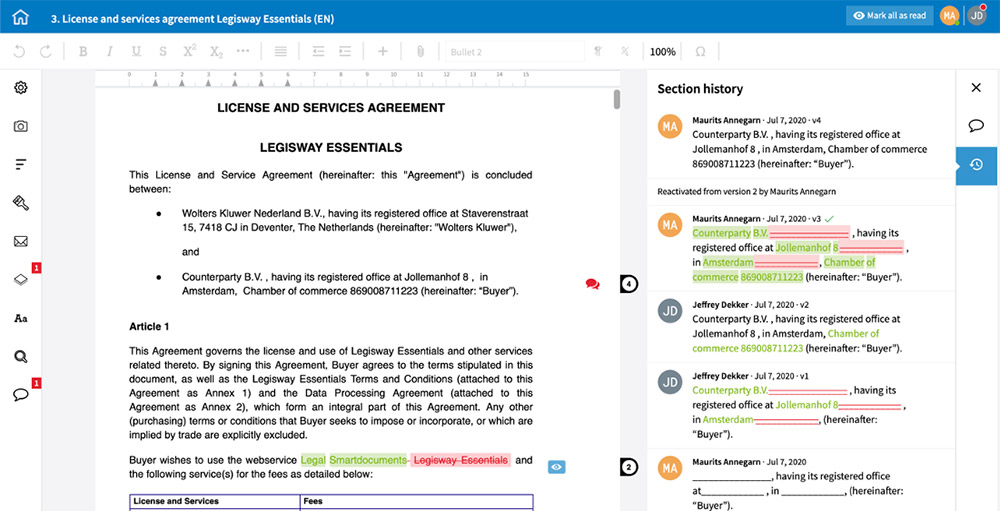Toggle underline formatting

(x=136, y=52)
